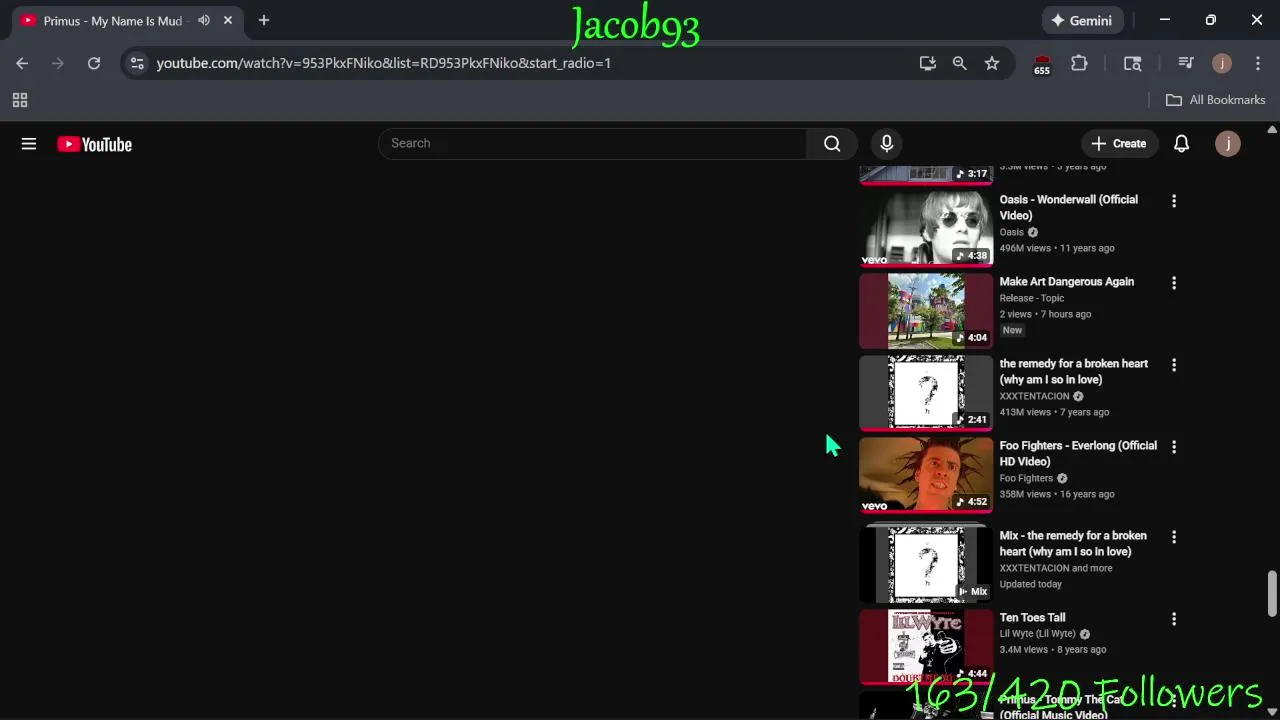Open the extension with 655 badge
Viewport: 1280px width, 720px height.
1042,64
